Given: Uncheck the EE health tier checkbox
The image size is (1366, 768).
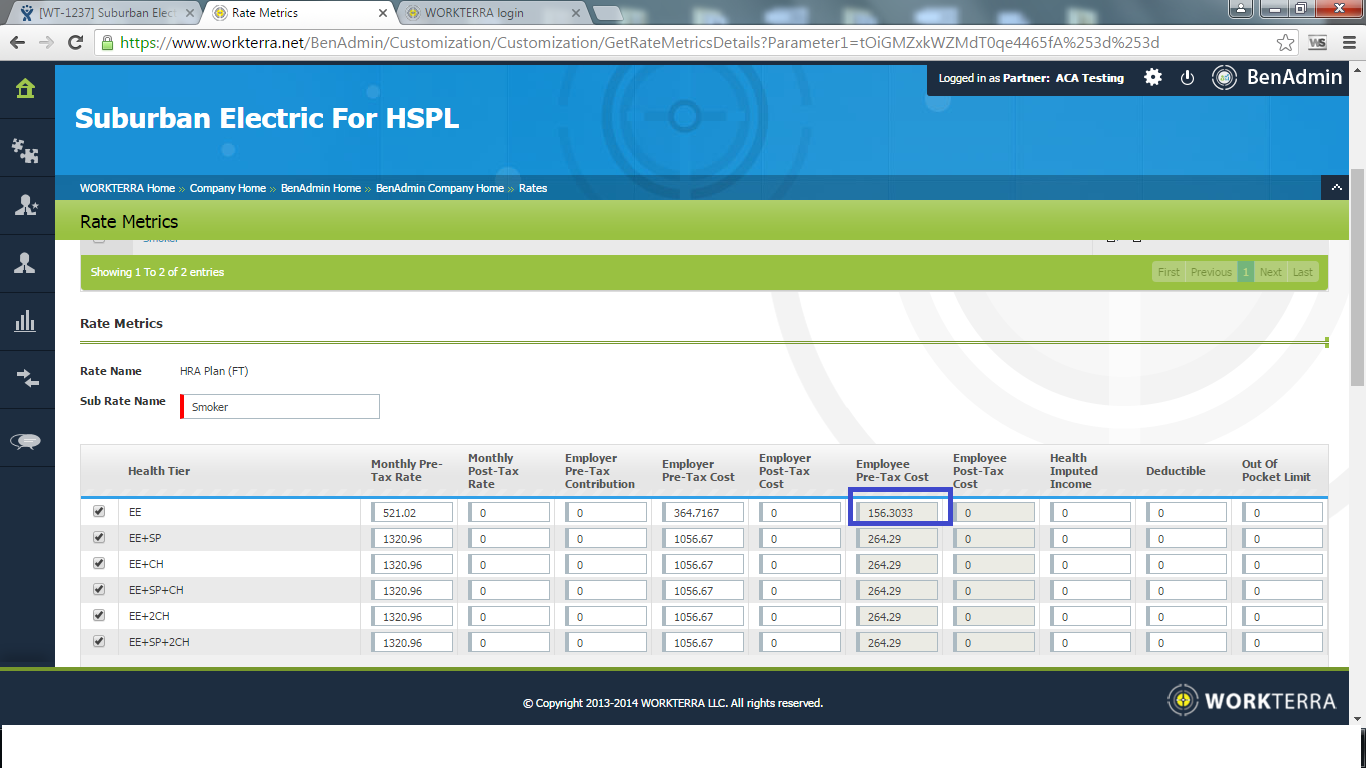Looking at the screenshot, I should [98, 511].
